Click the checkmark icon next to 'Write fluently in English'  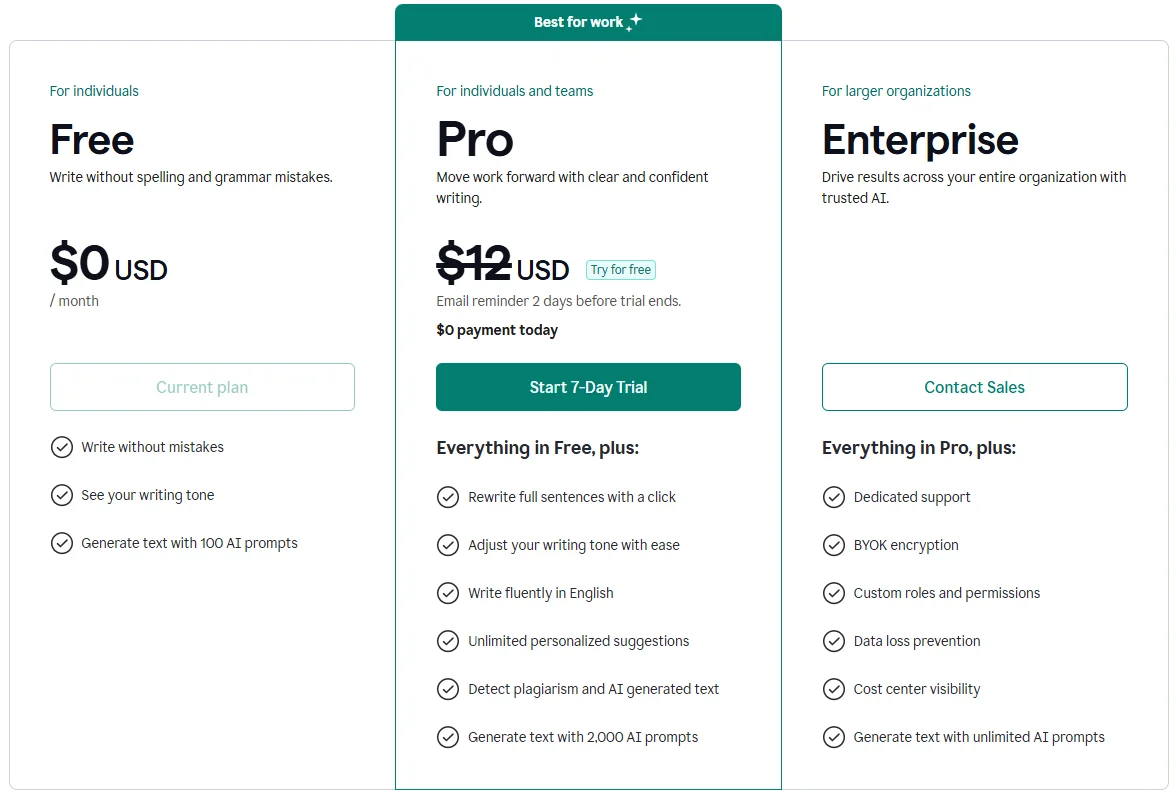pos(448,593)
